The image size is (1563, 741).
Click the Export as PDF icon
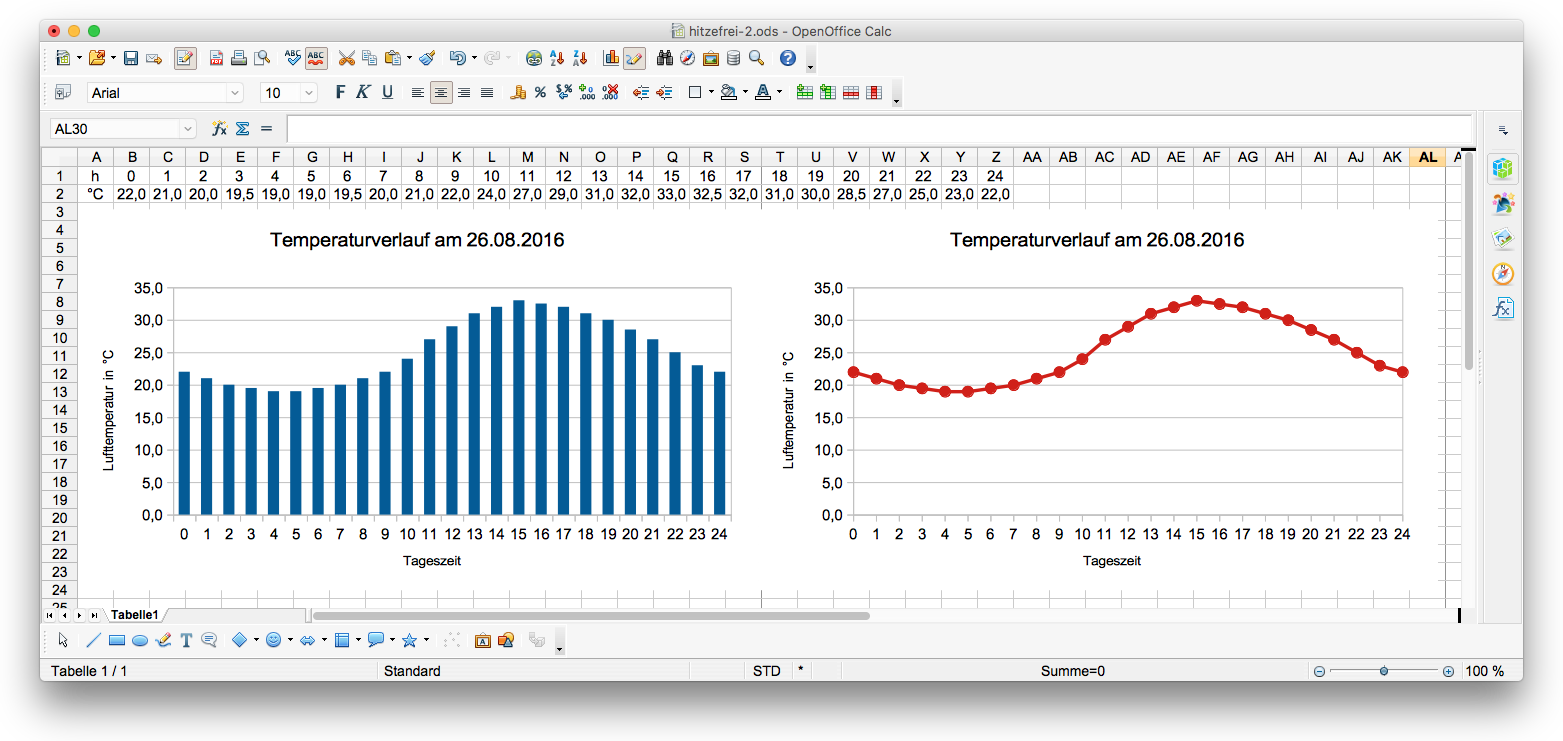pos(216,58)
